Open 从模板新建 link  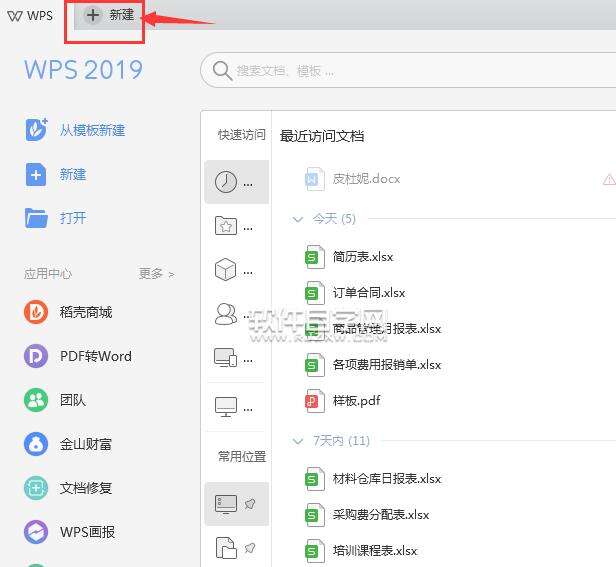point(92,130)
